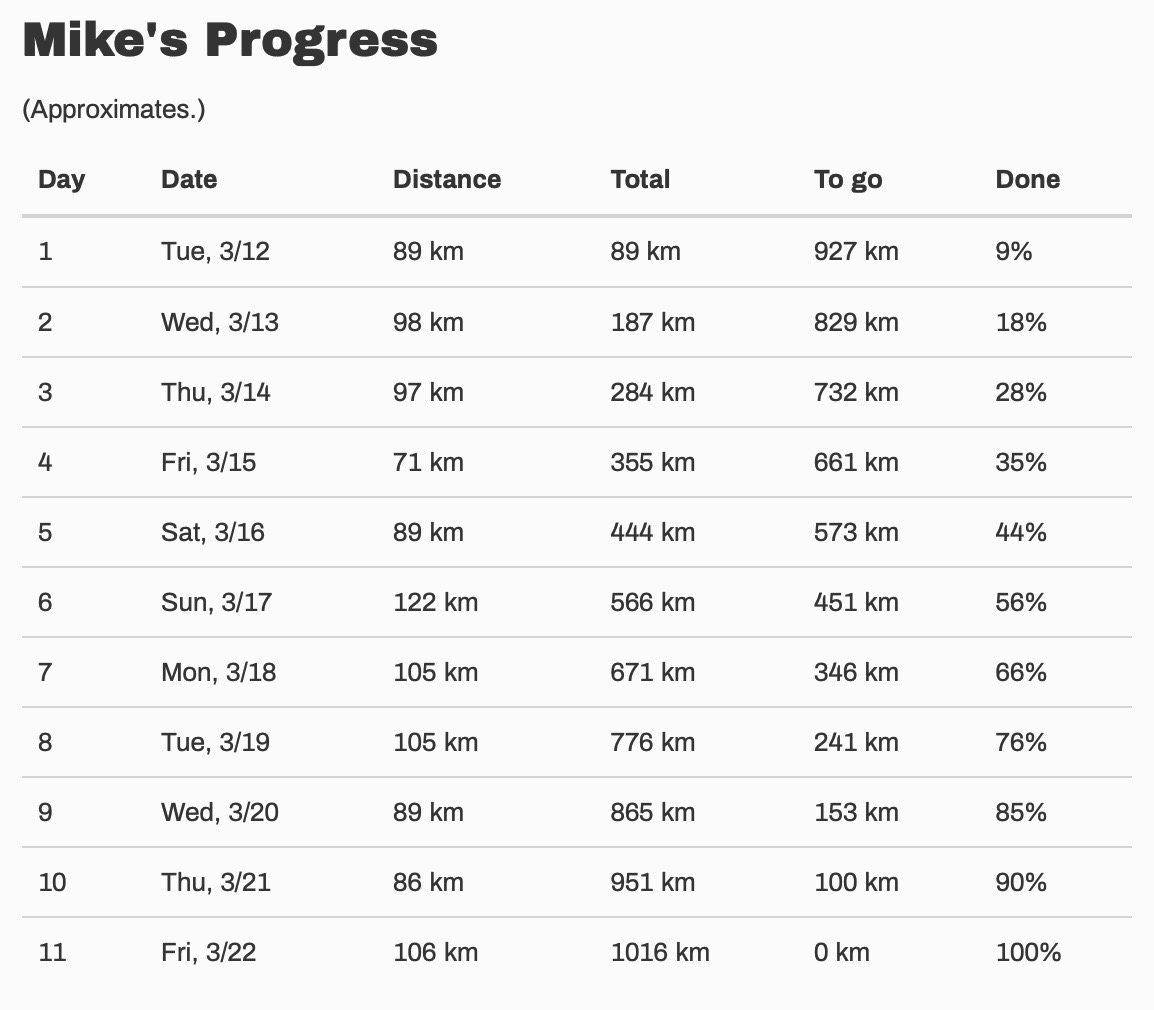Click the Day column header

point(62,180)
